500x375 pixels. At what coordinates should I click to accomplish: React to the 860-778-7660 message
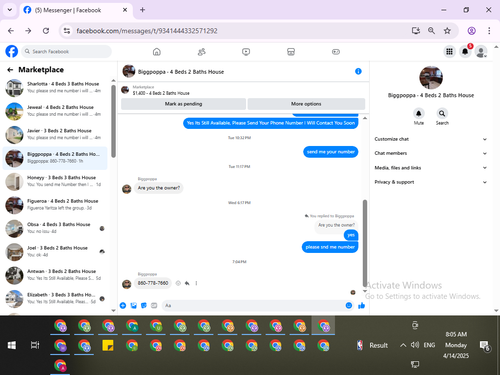click(x=178, y=283)
